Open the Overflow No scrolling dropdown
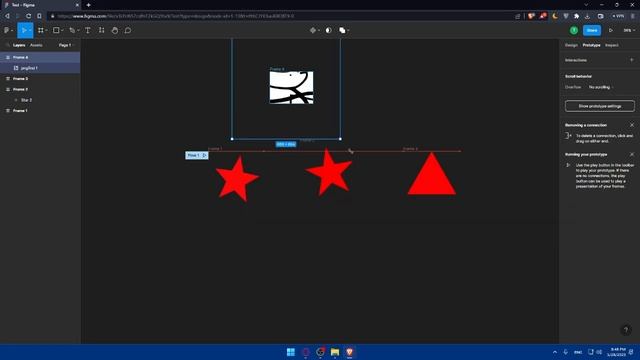Image resolution: width=640 pixels, height=360 pixels. (601, 87)
